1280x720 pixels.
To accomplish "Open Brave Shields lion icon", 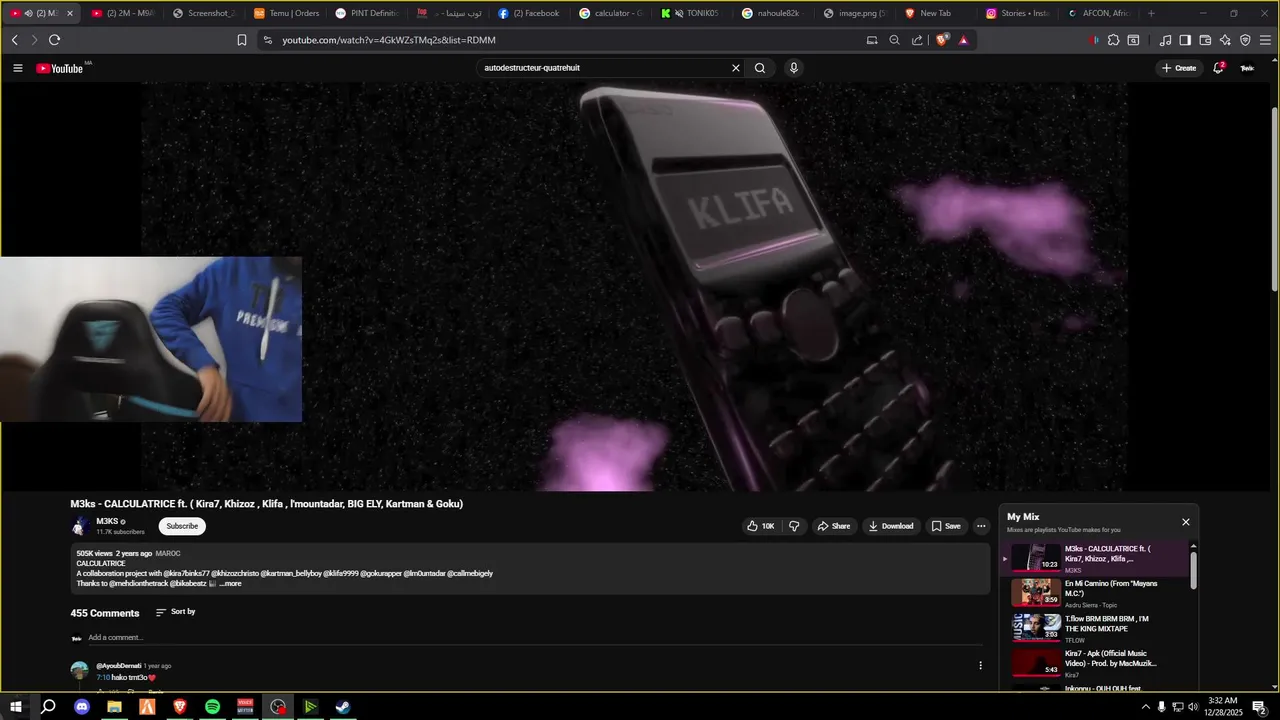I will click(942, 40).
